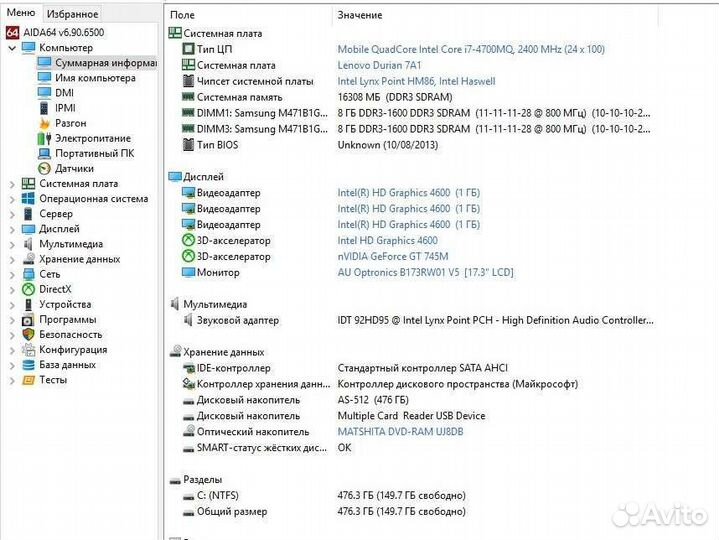Select the Multiple Card Reader USB Device value
The image size is (719, 540).
click(411, 416)
